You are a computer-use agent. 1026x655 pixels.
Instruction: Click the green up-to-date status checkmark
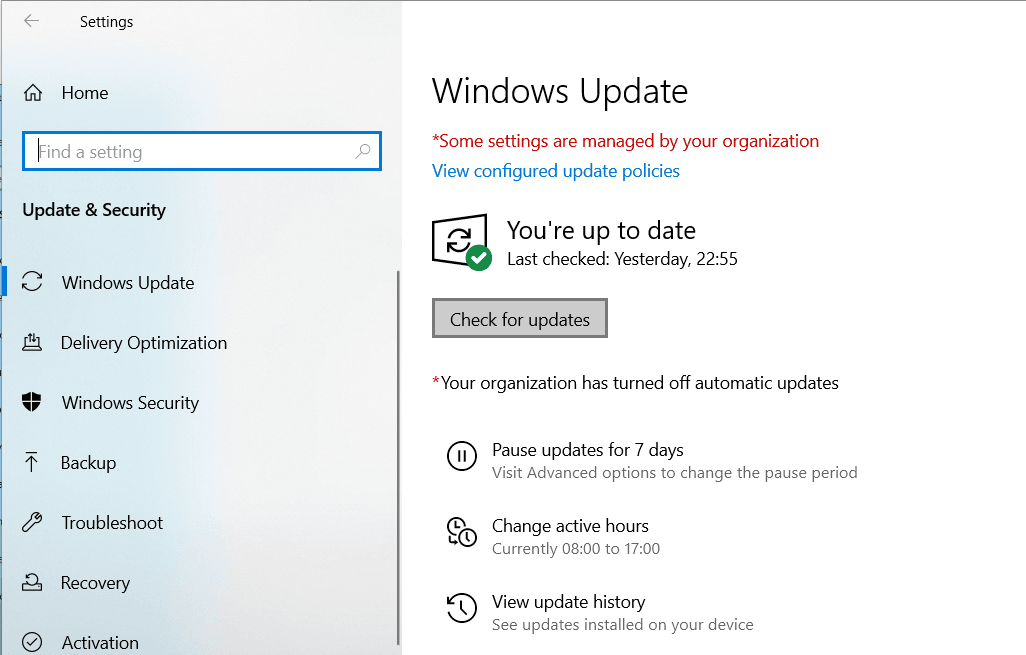[479, 258]
